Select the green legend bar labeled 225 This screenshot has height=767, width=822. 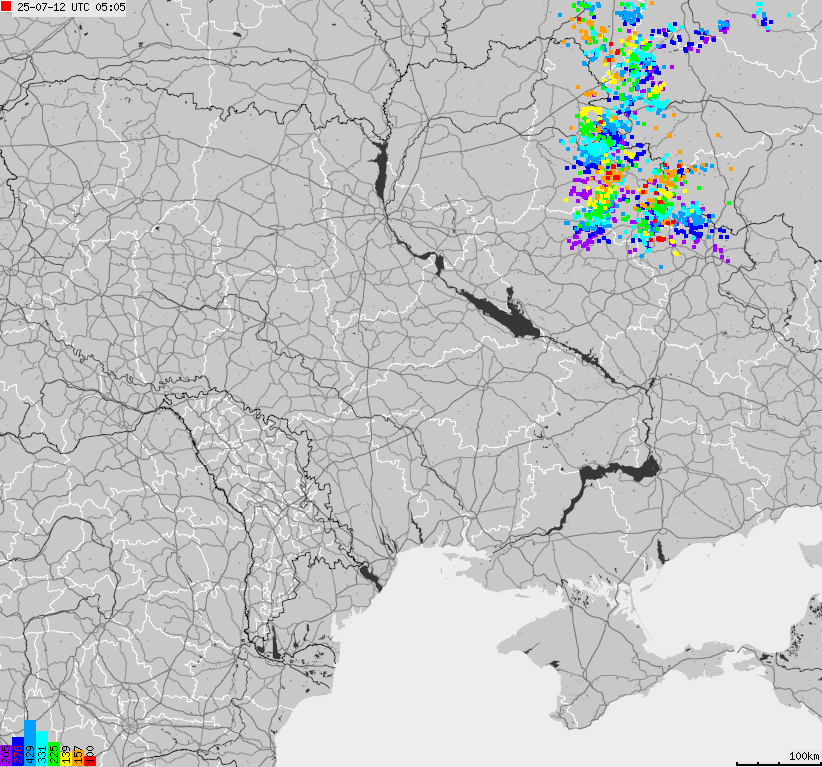[x=54, y=754]
